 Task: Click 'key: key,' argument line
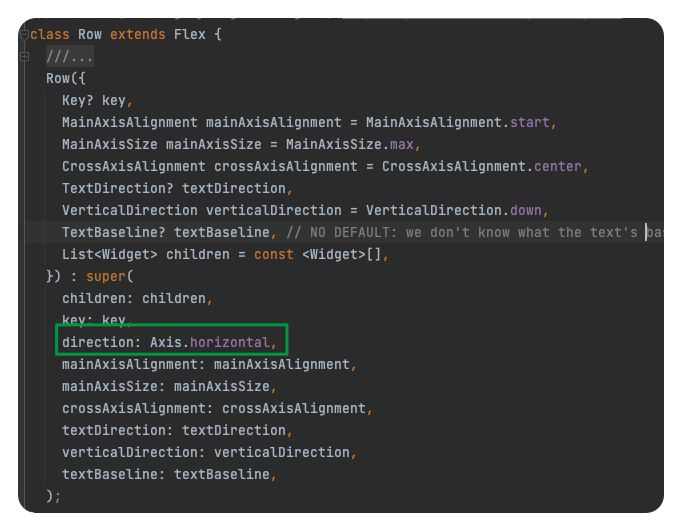97,320
